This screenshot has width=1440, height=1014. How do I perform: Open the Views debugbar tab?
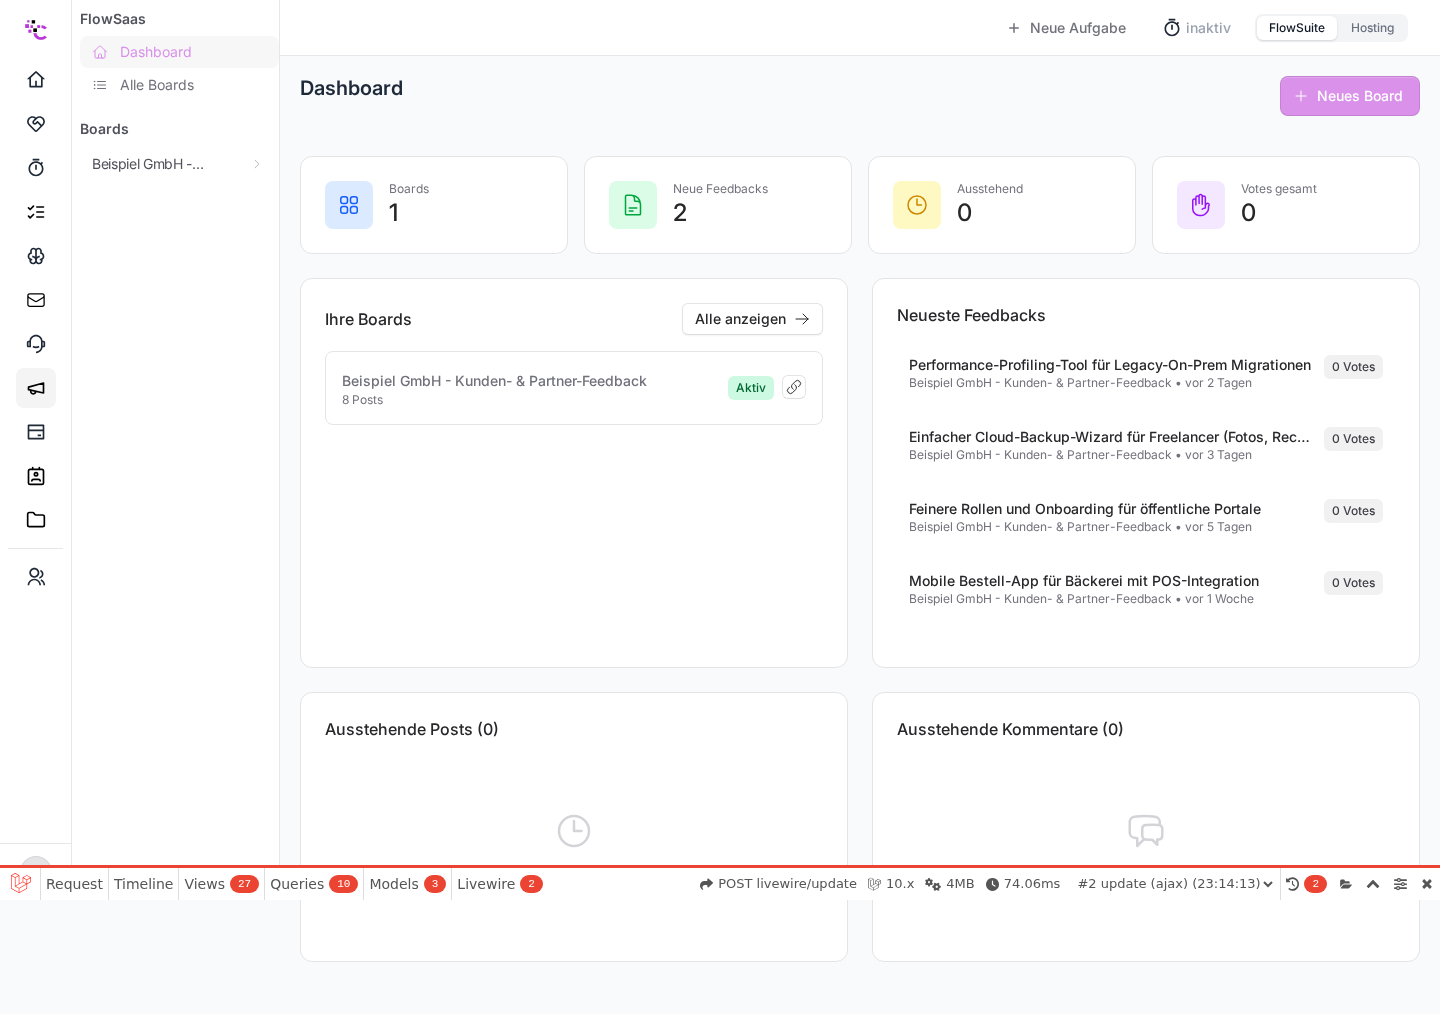221,884
